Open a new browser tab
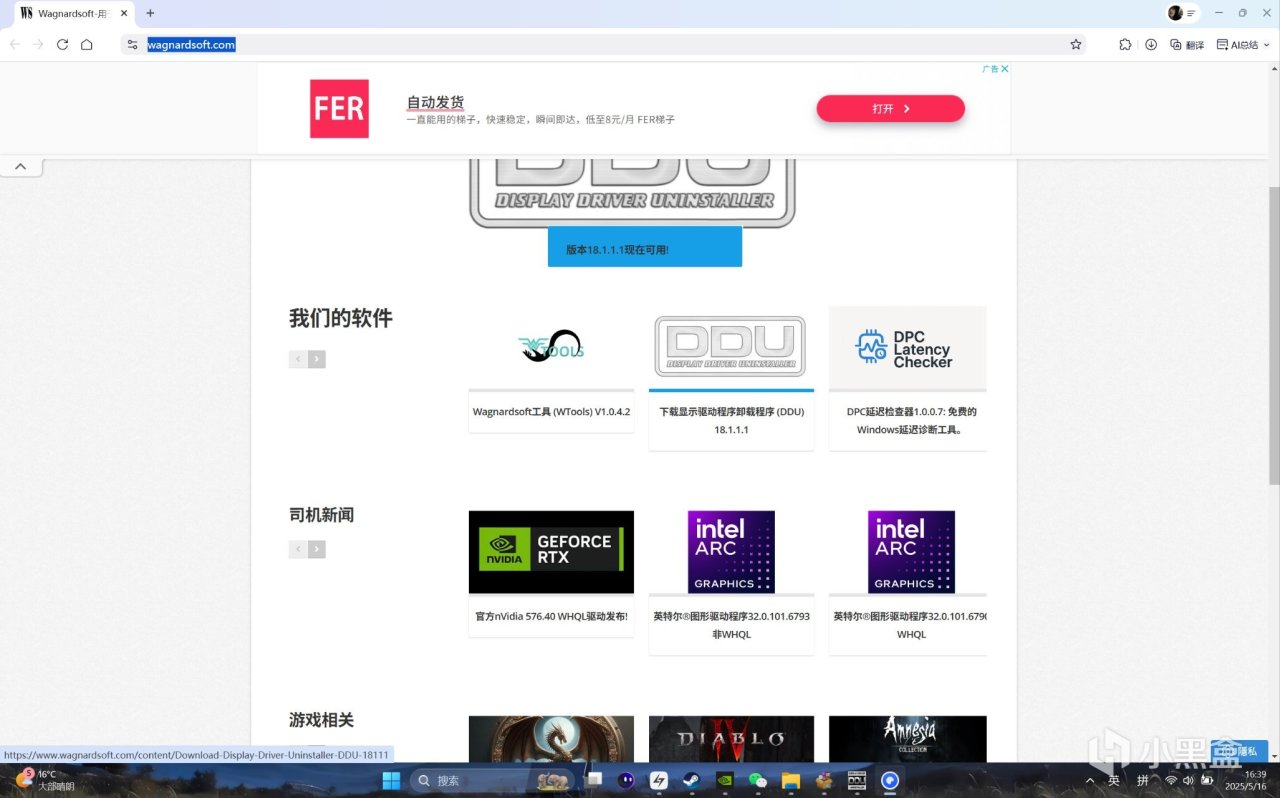The width and height of the screenshot is (1280, 798). (x=150, y=13)
